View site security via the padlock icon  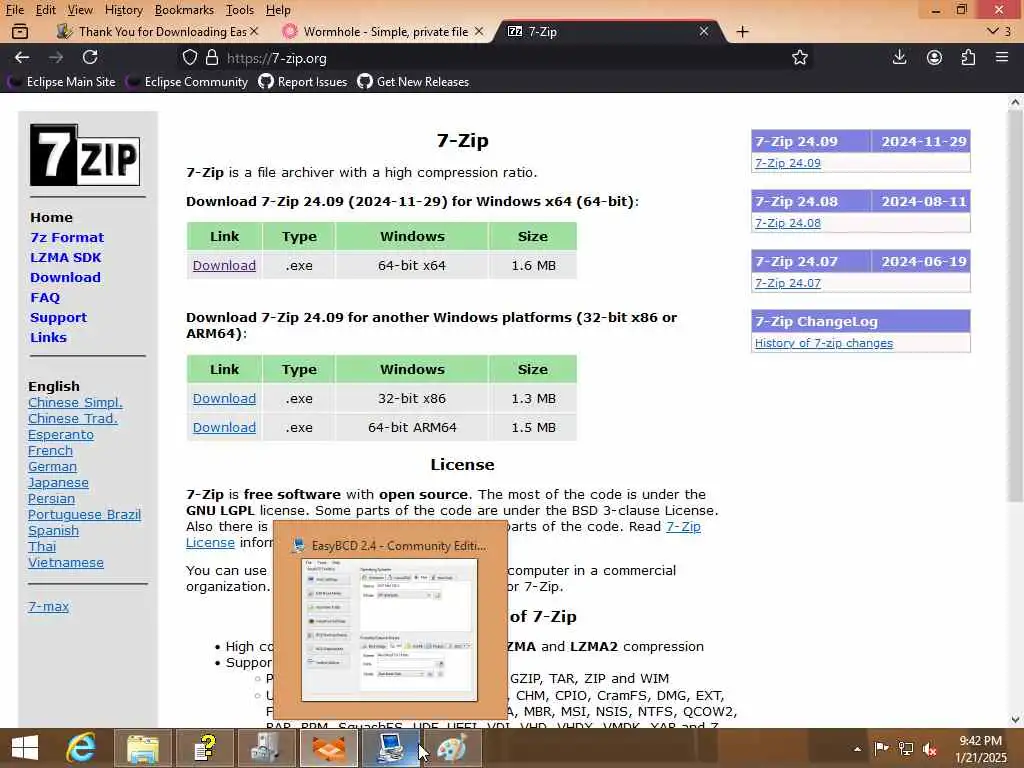[x=212, y=57]
